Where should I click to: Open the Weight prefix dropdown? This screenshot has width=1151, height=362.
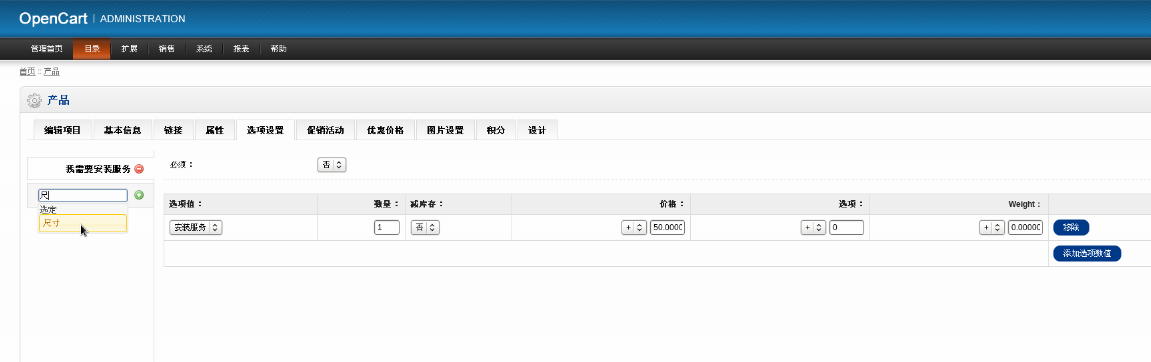click(x=992, y=228)
